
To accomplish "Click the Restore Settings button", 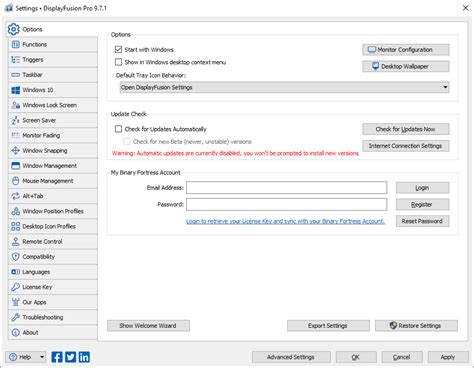I will pyautogui.click(x=416, y=326).
